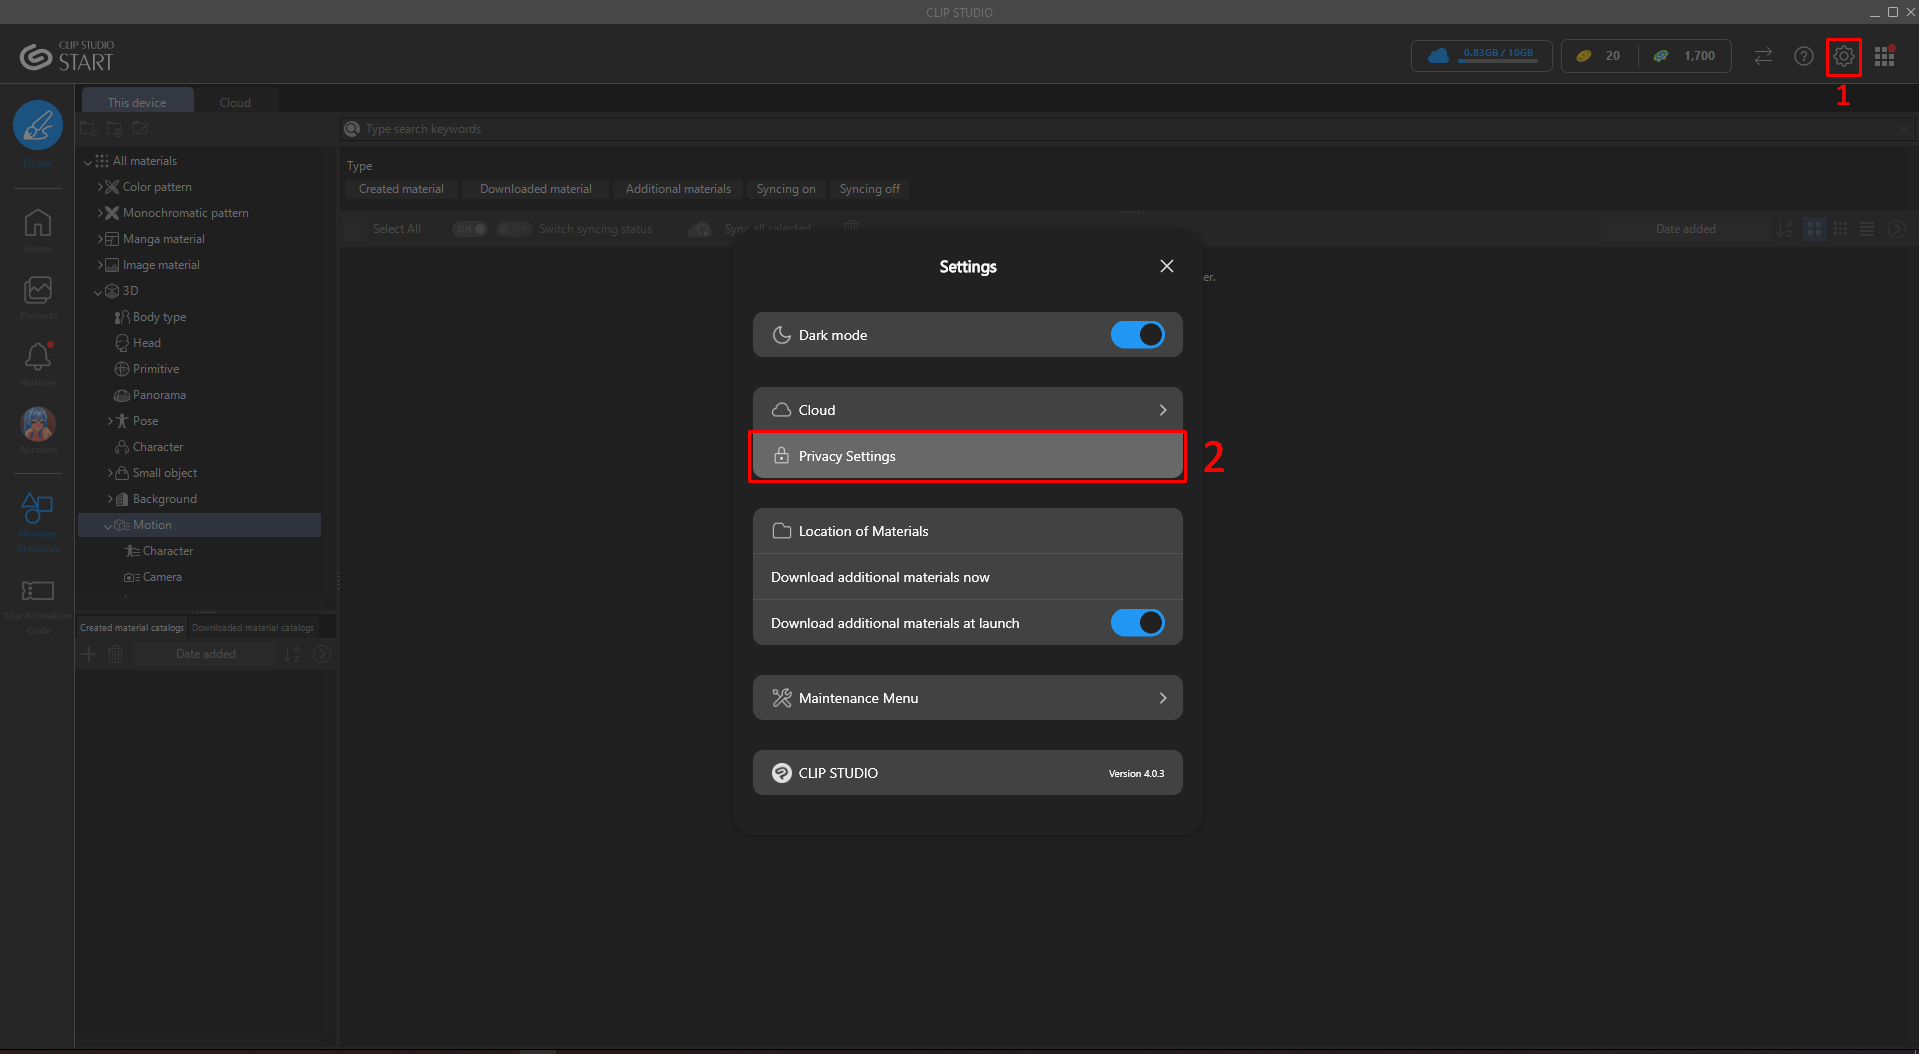Open the apps grid menu icon
The image size is (1919, 1054).
point(1884,57)
